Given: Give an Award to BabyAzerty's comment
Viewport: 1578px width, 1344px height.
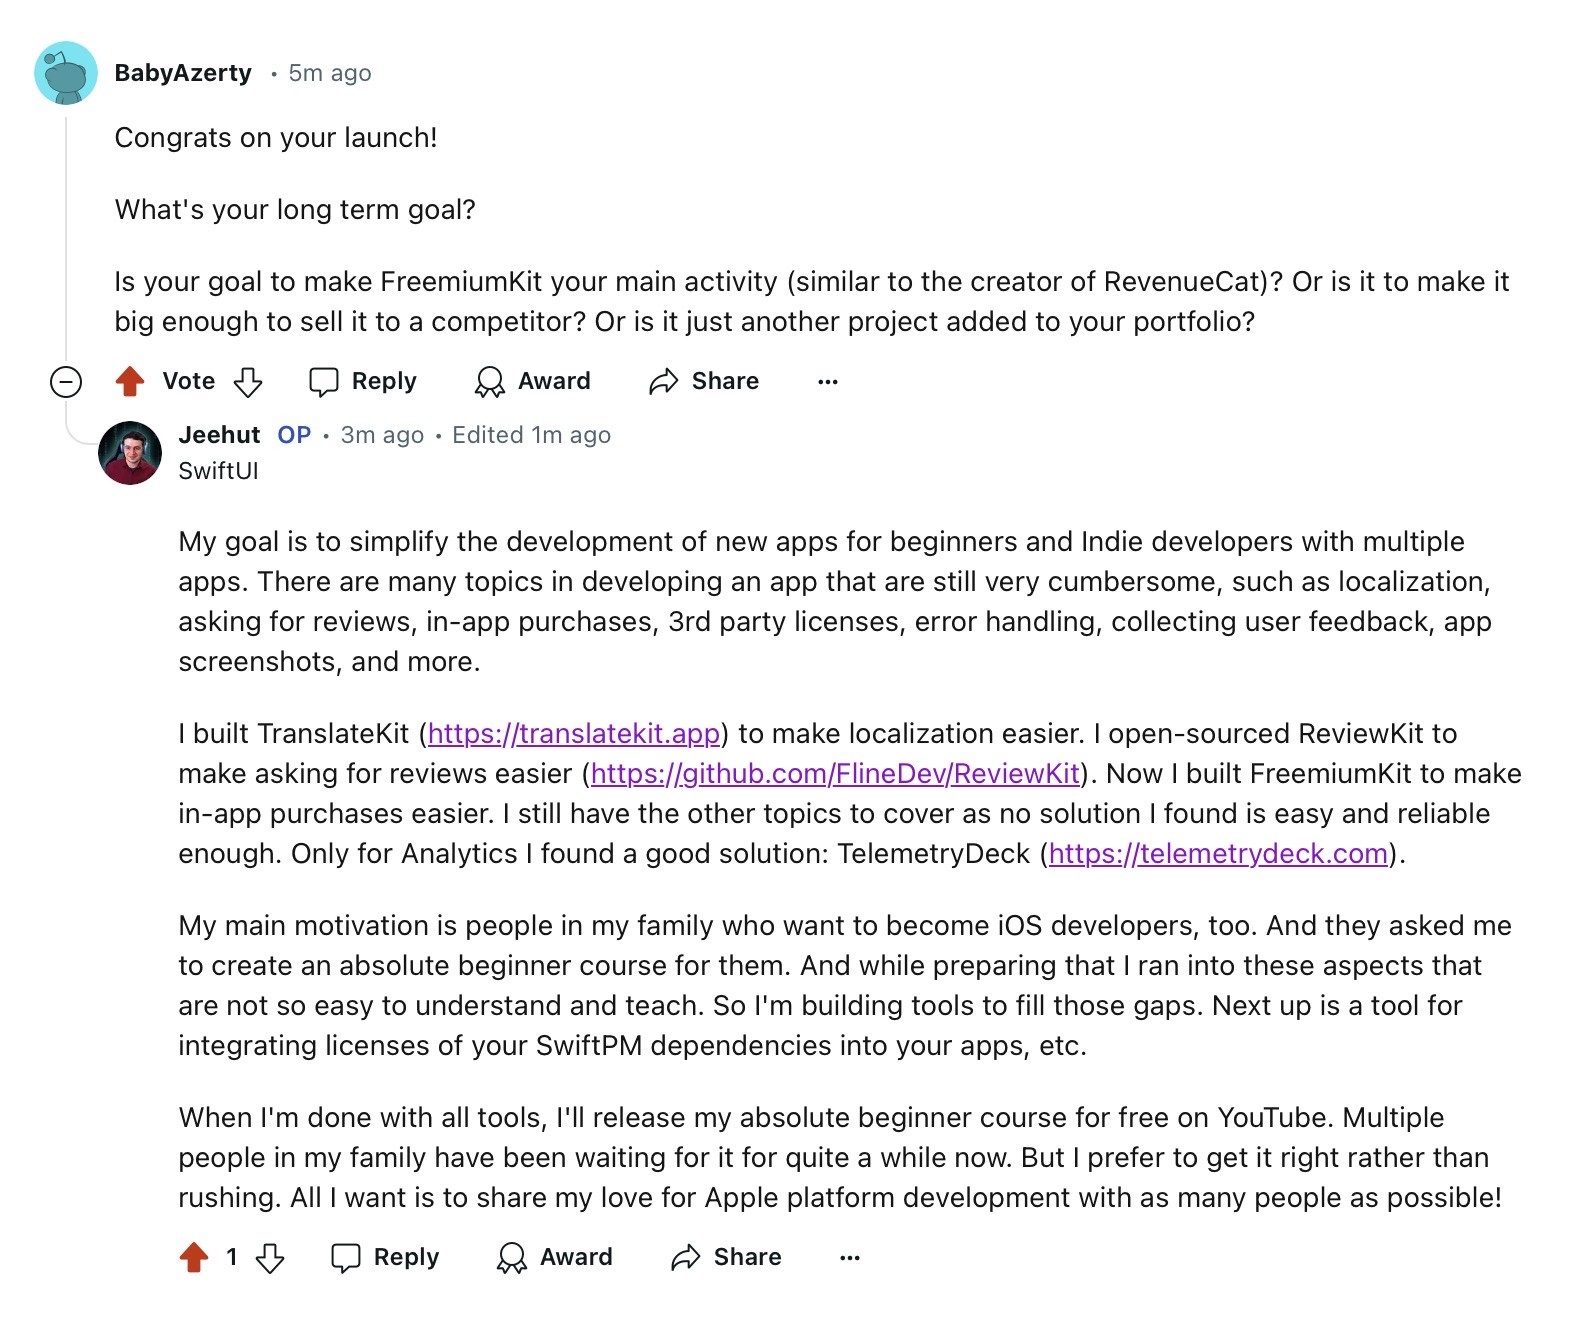Looking at the screenshot, I should 533,382.
